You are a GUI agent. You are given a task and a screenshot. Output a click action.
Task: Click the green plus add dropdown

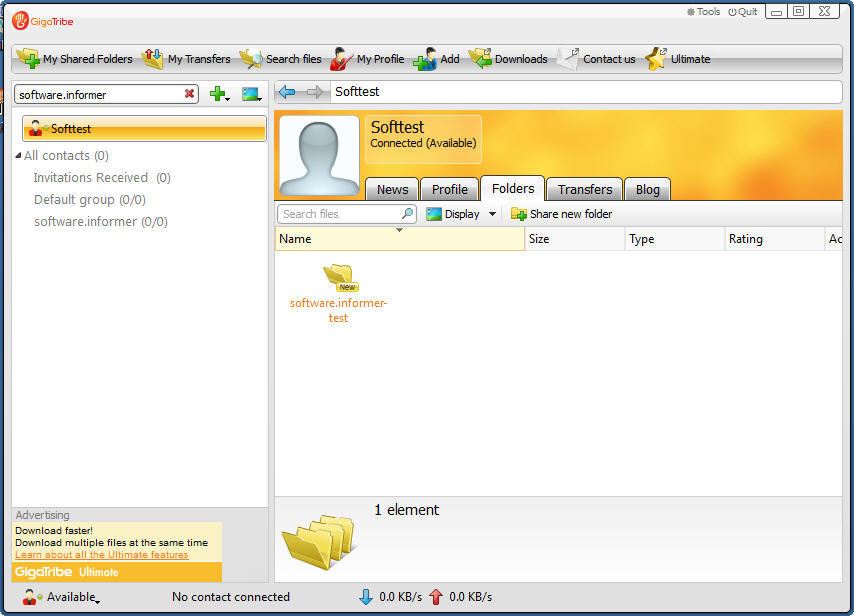click(x=219, y=94)
